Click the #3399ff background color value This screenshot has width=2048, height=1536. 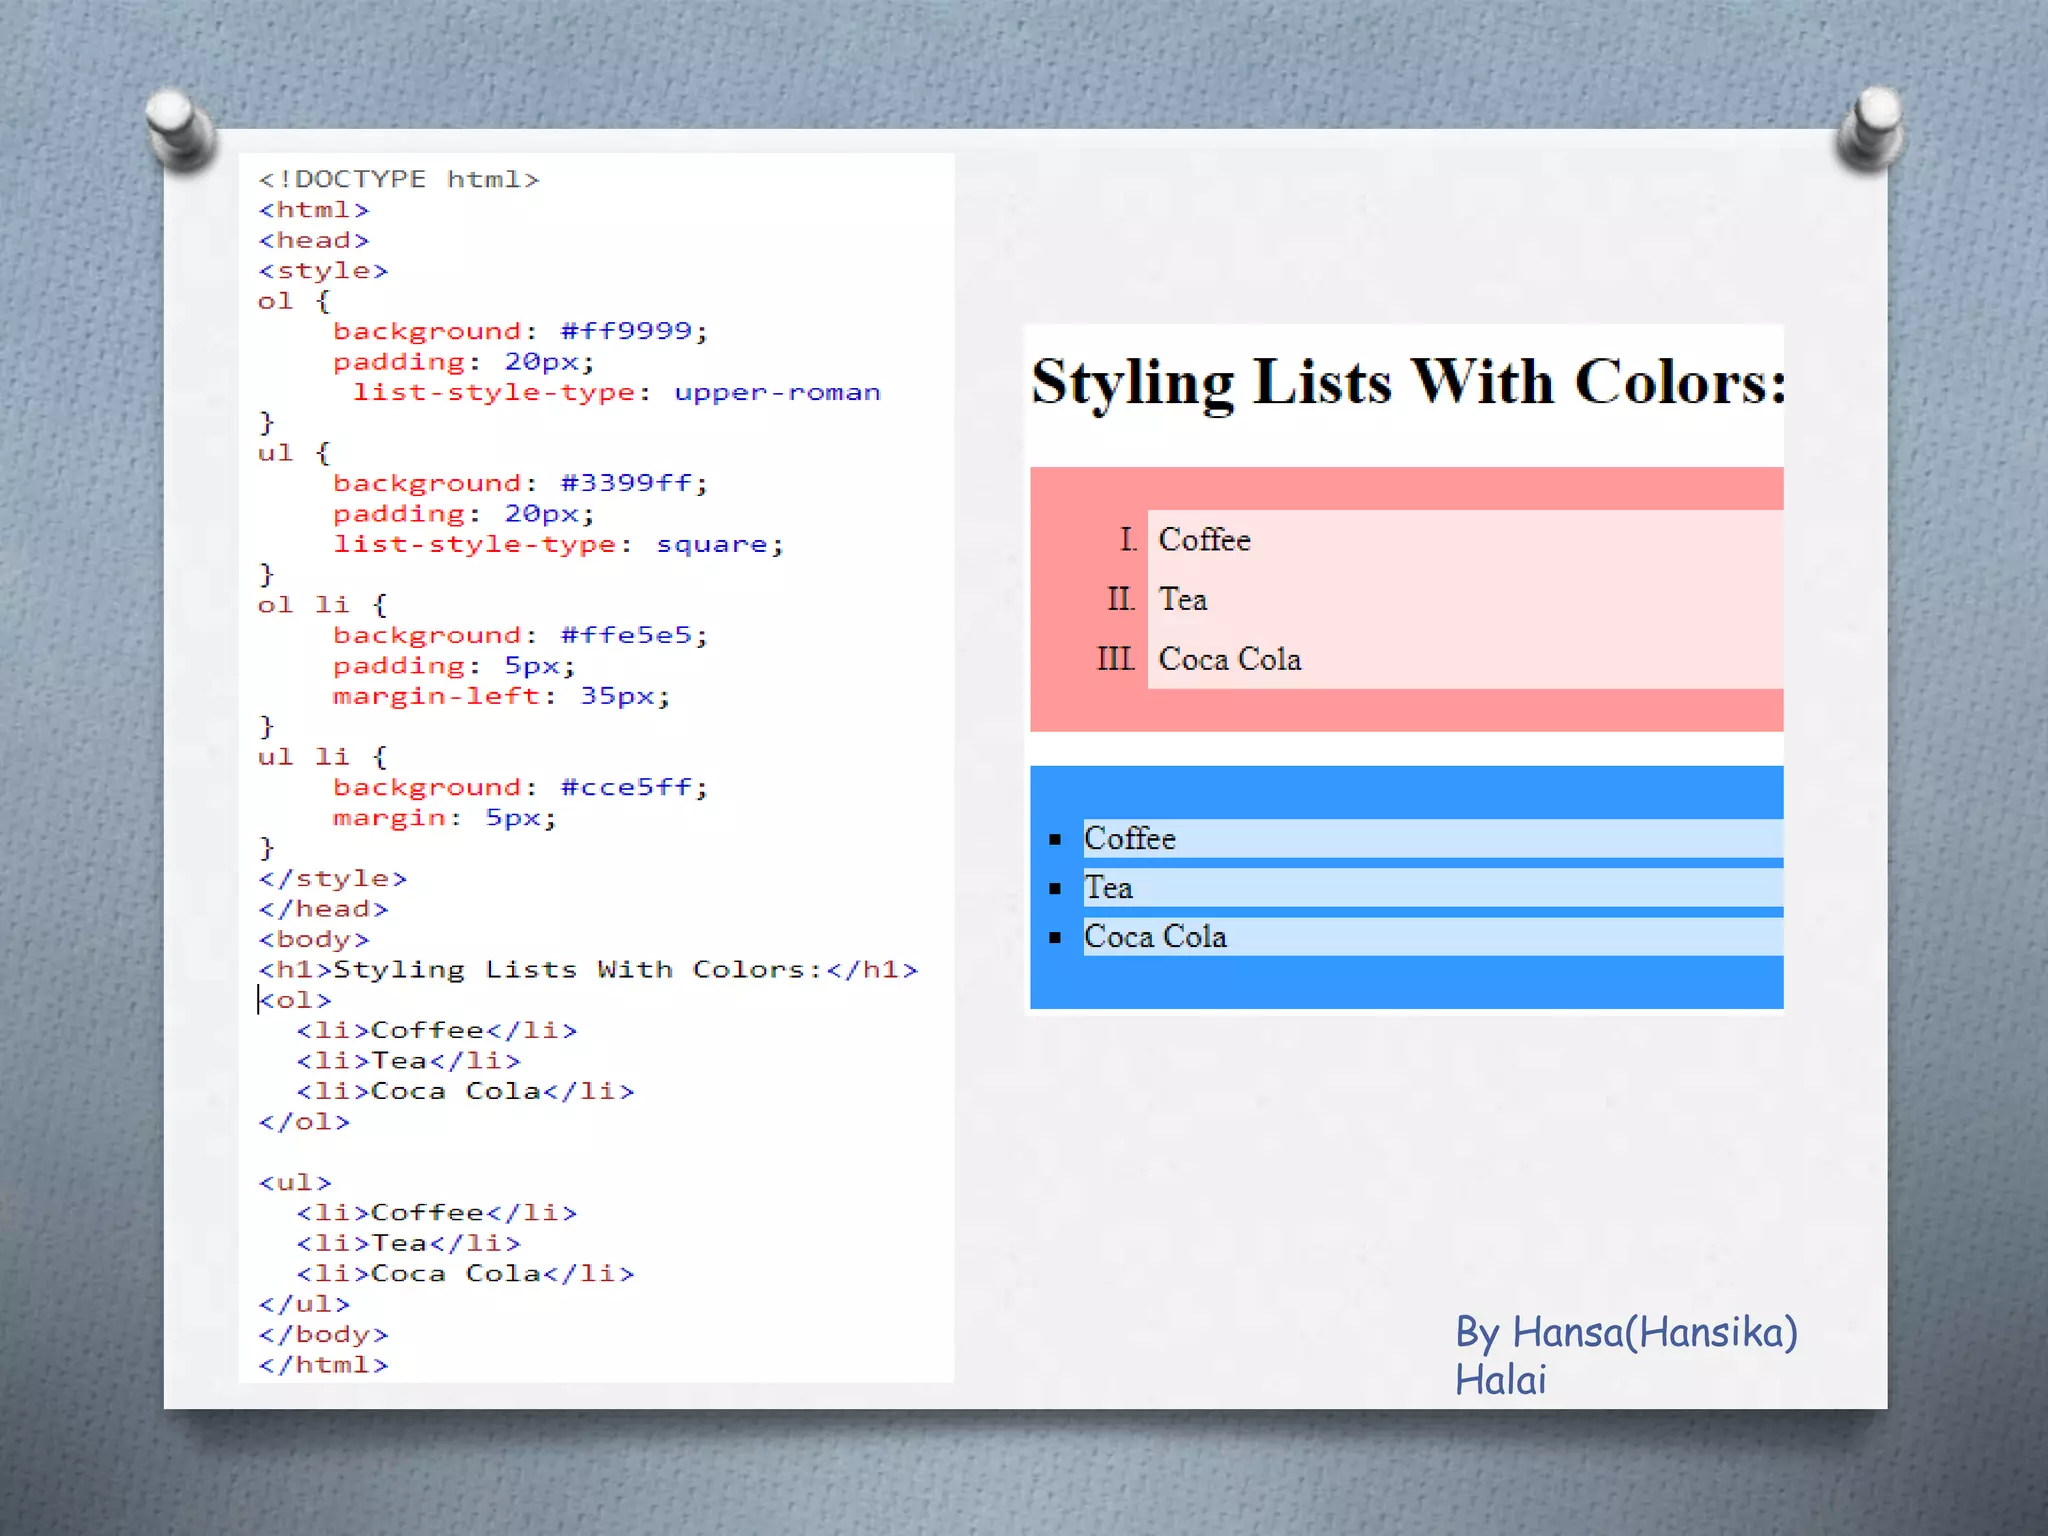tap(626, 483)
